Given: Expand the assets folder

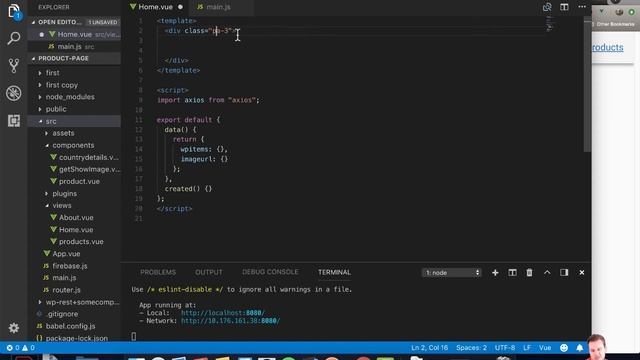Looking at the screenshot, I should pyautogui.click(x=63, y=133).
